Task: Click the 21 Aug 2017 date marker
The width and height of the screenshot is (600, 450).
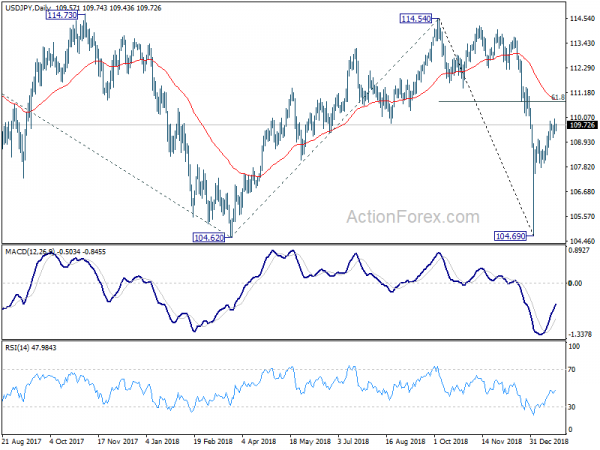Action: tap(21, 441)
